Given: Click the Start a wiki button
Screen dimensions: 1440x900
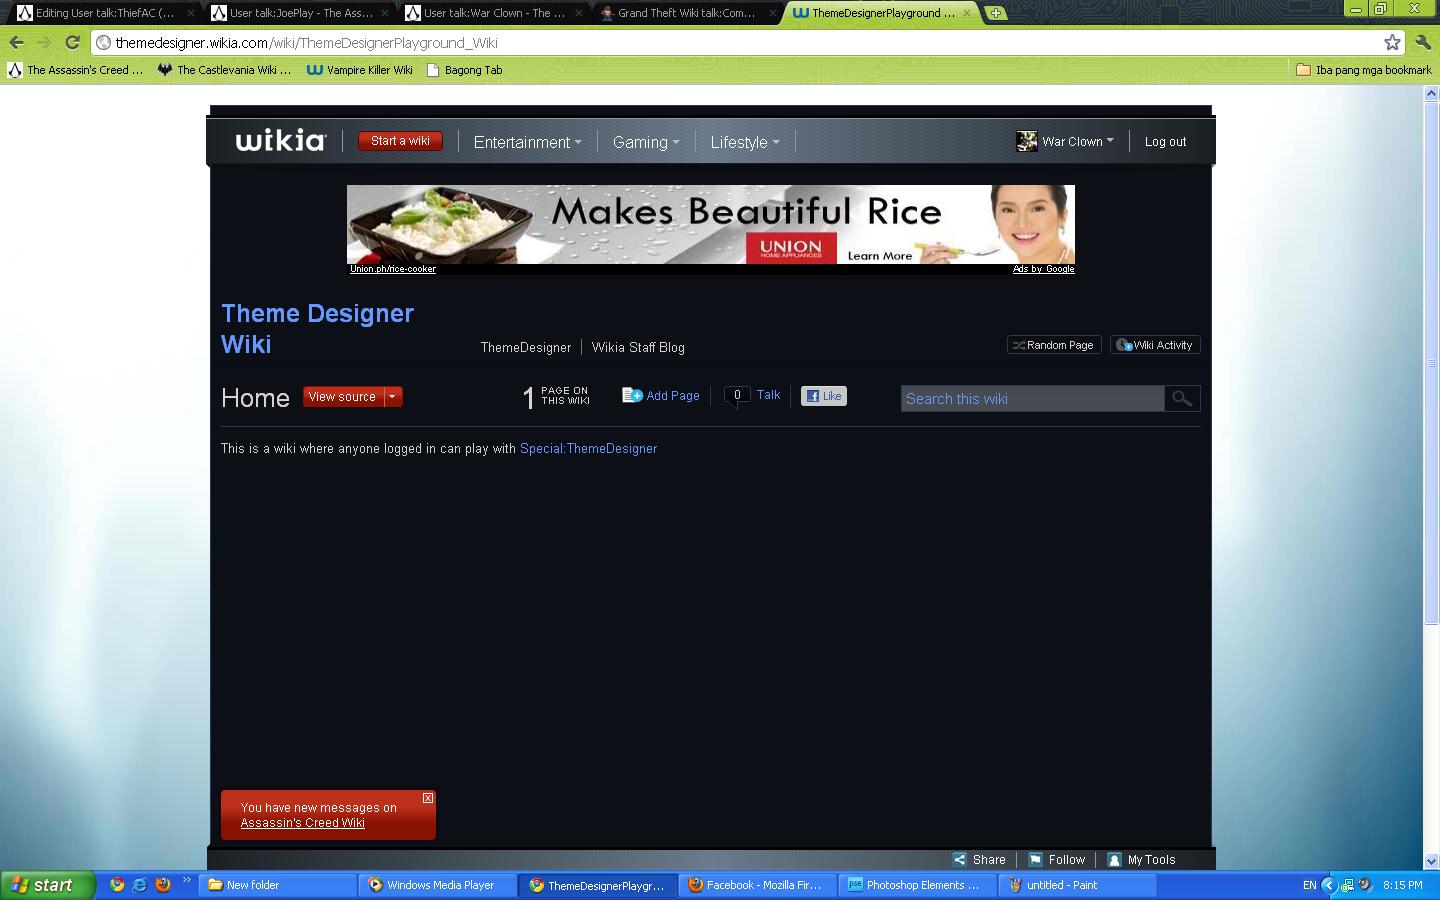Looking at the screenshot, I should pos(400,141).
